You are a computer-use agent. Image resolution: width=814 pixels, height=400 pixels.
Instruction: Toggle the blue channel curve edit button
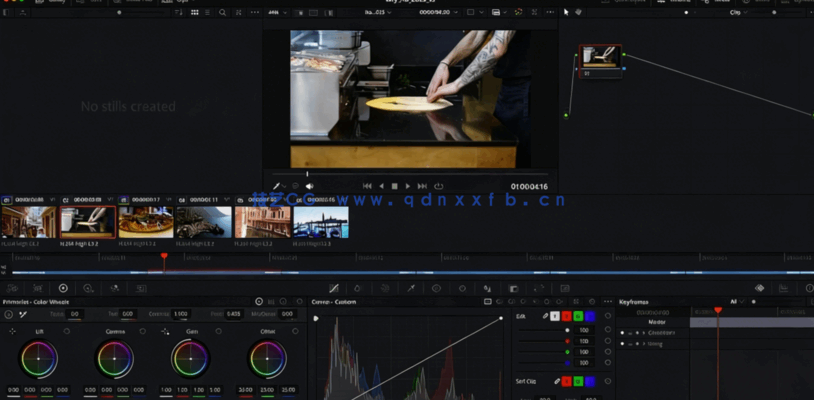click(x=590, y=316)
